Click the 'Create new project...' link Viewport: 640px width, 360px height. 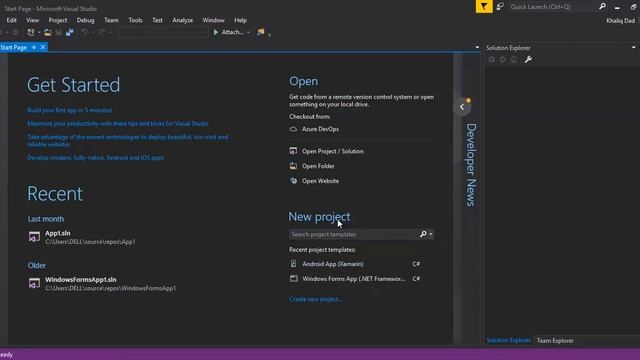[316, 299]
